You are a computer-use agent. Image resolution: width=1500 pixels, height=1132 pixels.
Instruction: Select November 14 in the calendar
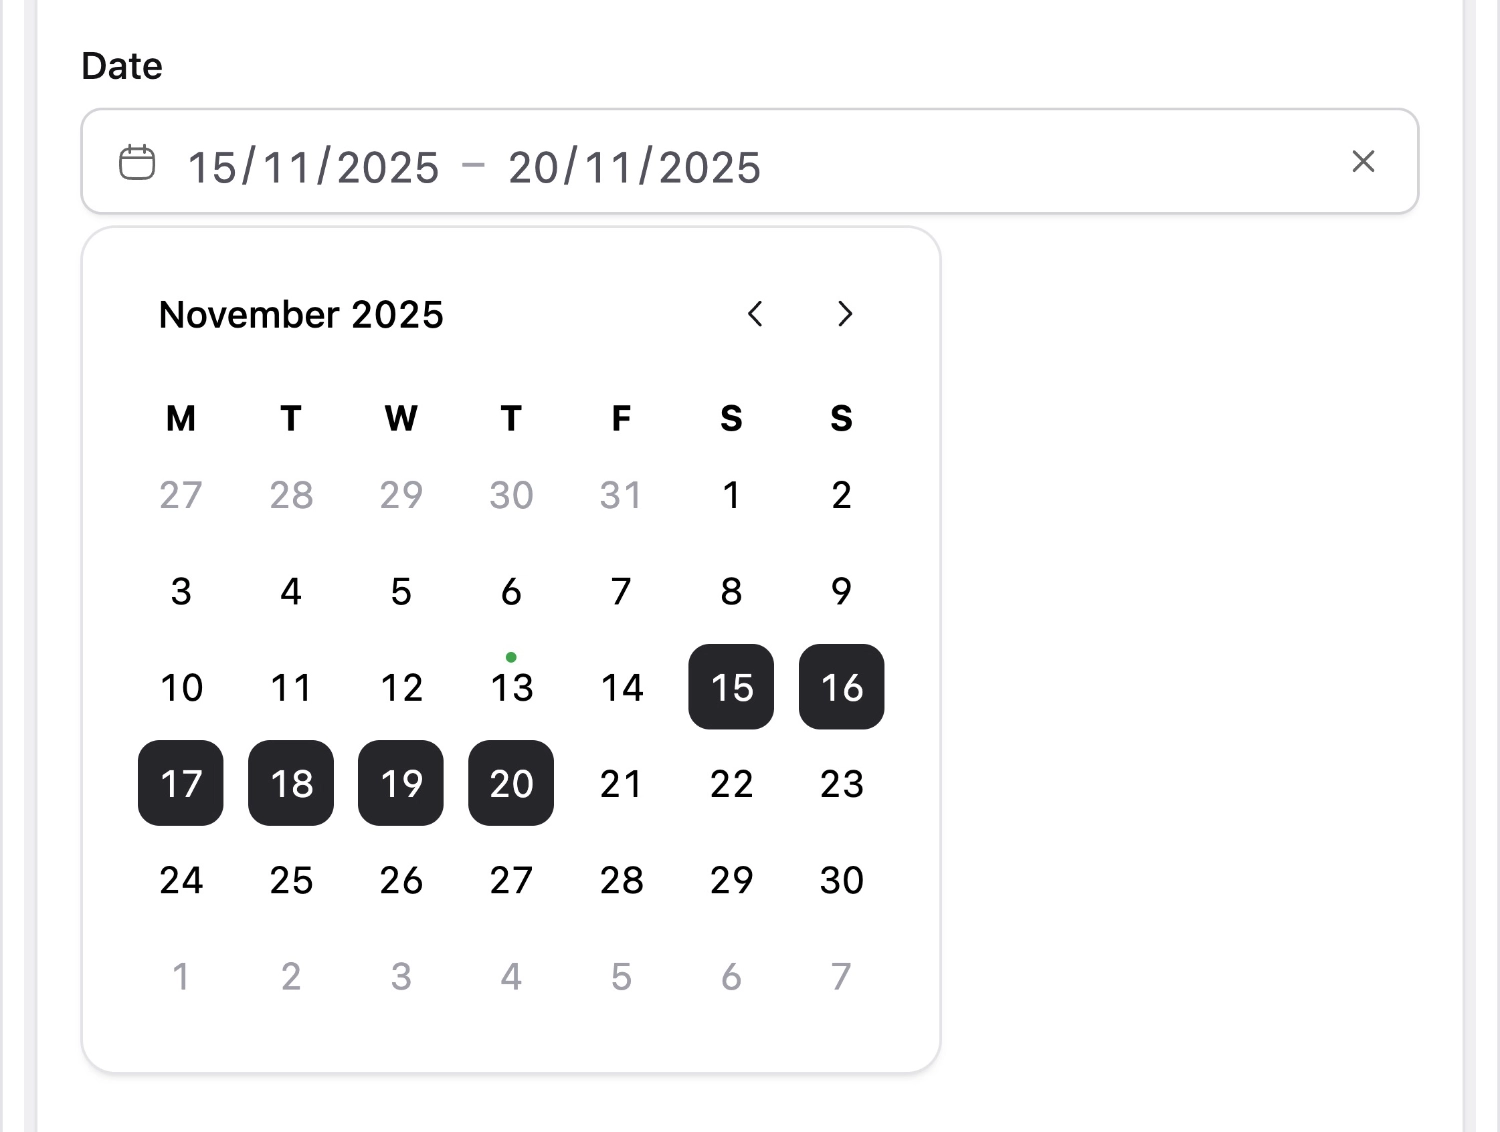point(621,687)
